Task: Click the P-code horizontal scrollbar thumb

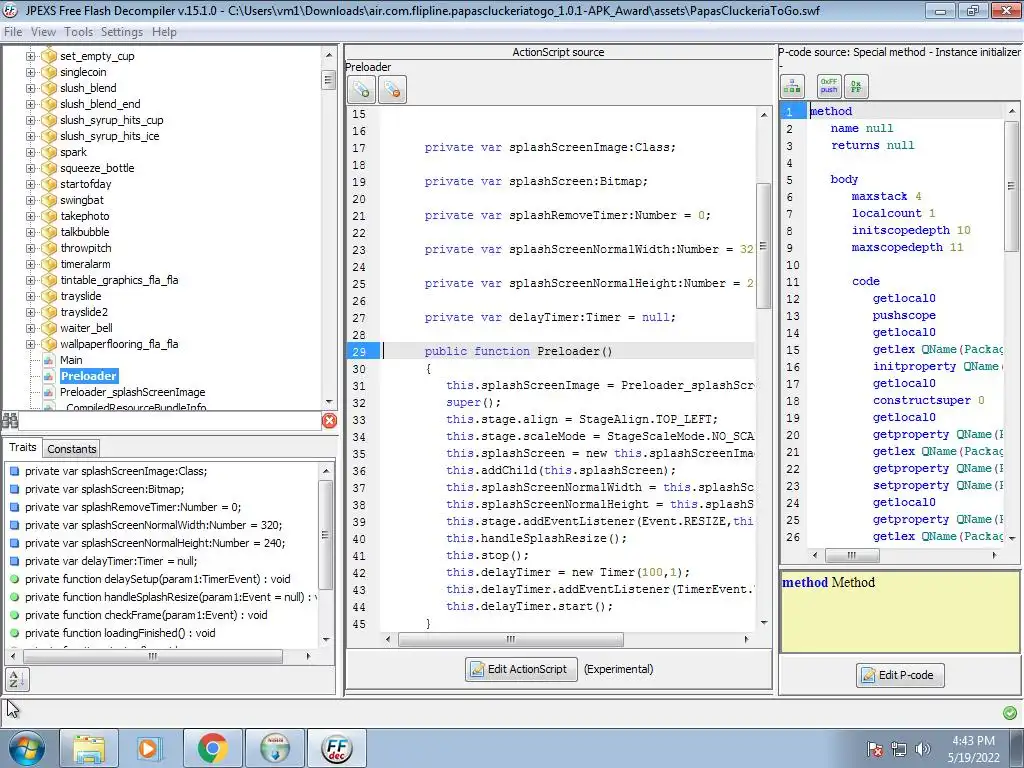Action: pyautogui.click(x=852, y=556)
